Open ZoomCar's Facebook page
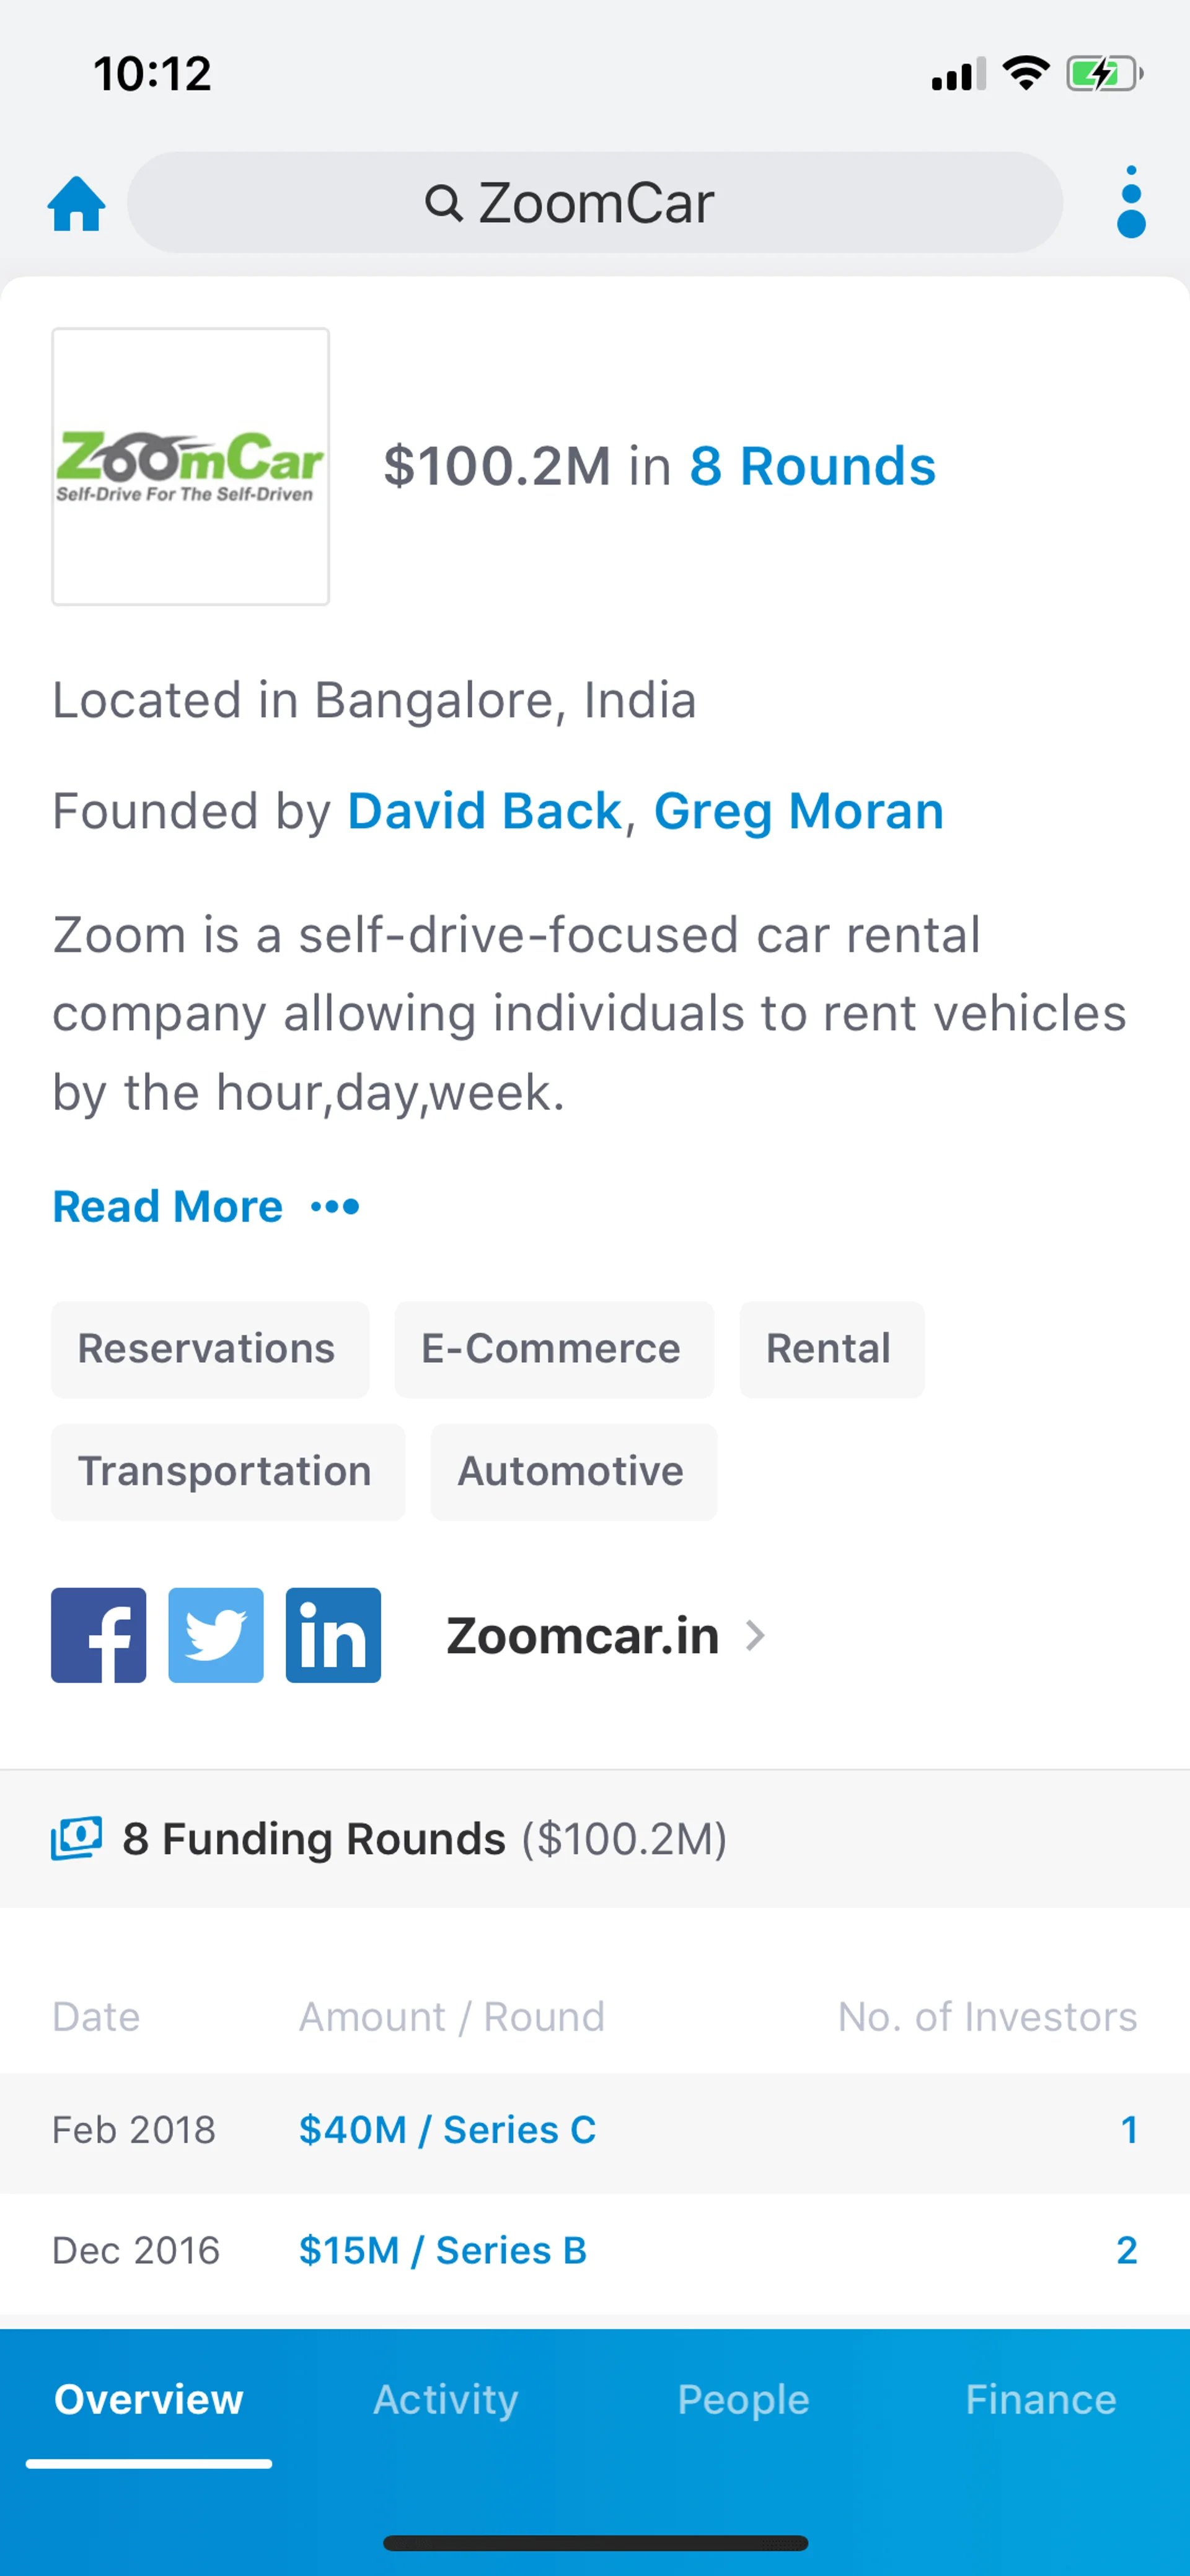 (99, 1635)
